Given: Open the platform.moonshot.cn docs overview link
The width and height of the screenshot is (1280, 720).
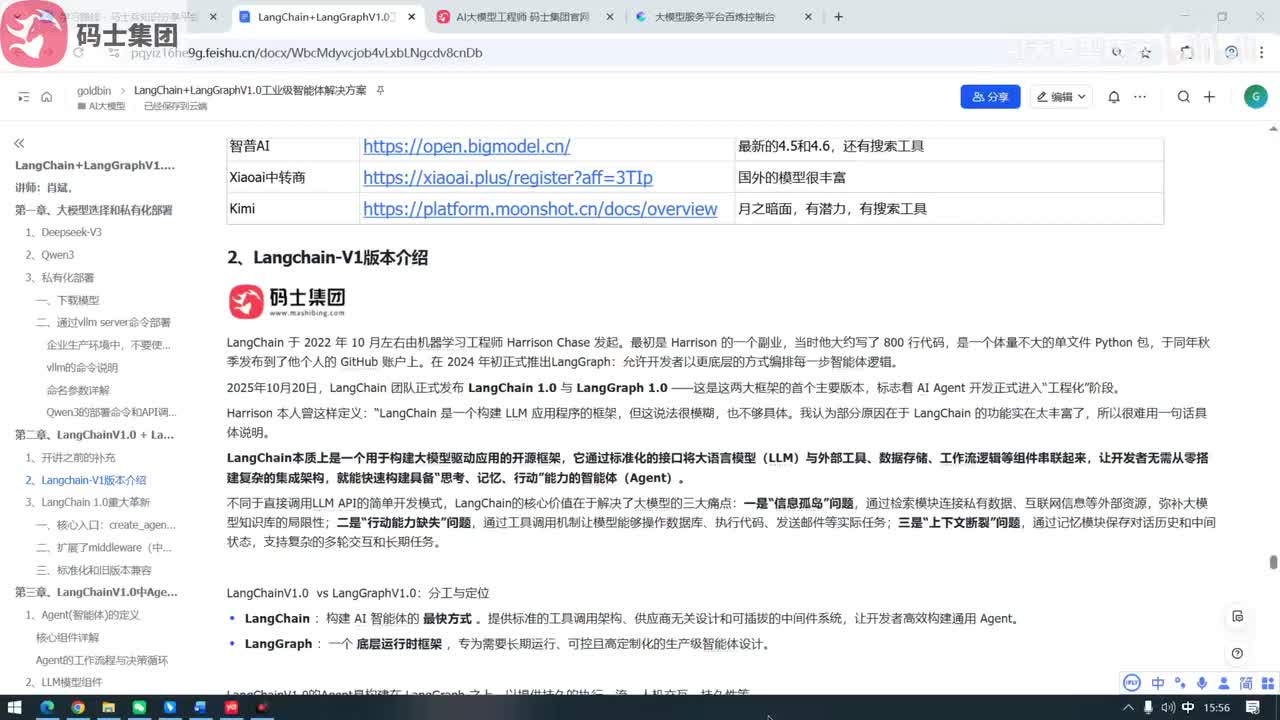Looking at the screenshot, I should (540, 209).
